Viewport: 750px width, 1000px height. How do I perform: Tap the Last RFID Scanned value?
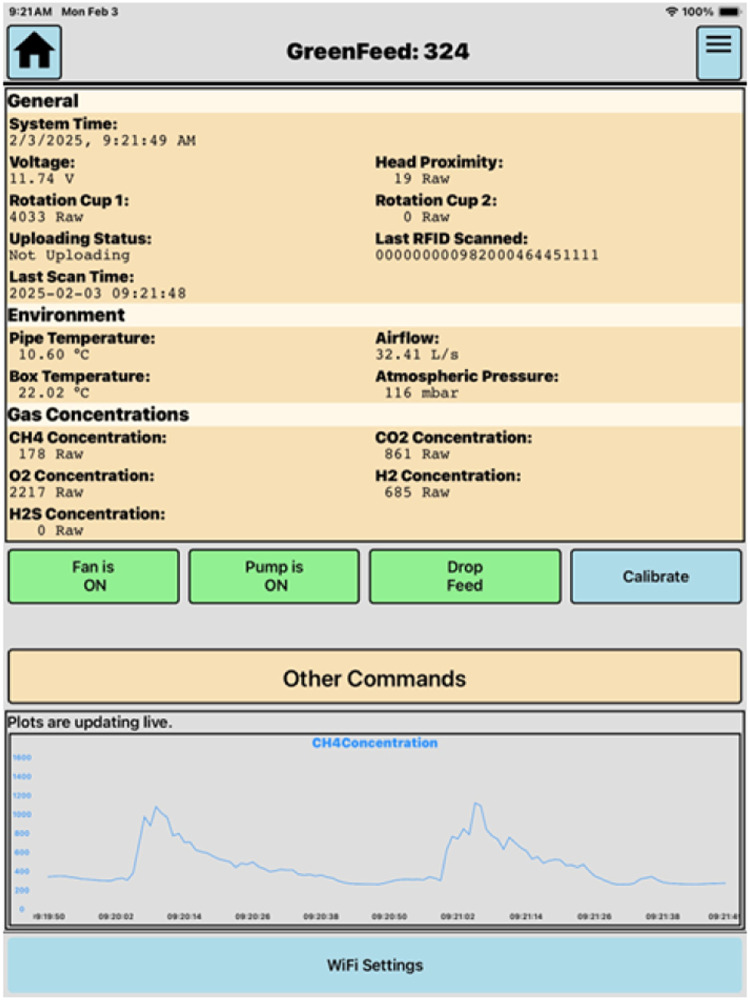487,255
